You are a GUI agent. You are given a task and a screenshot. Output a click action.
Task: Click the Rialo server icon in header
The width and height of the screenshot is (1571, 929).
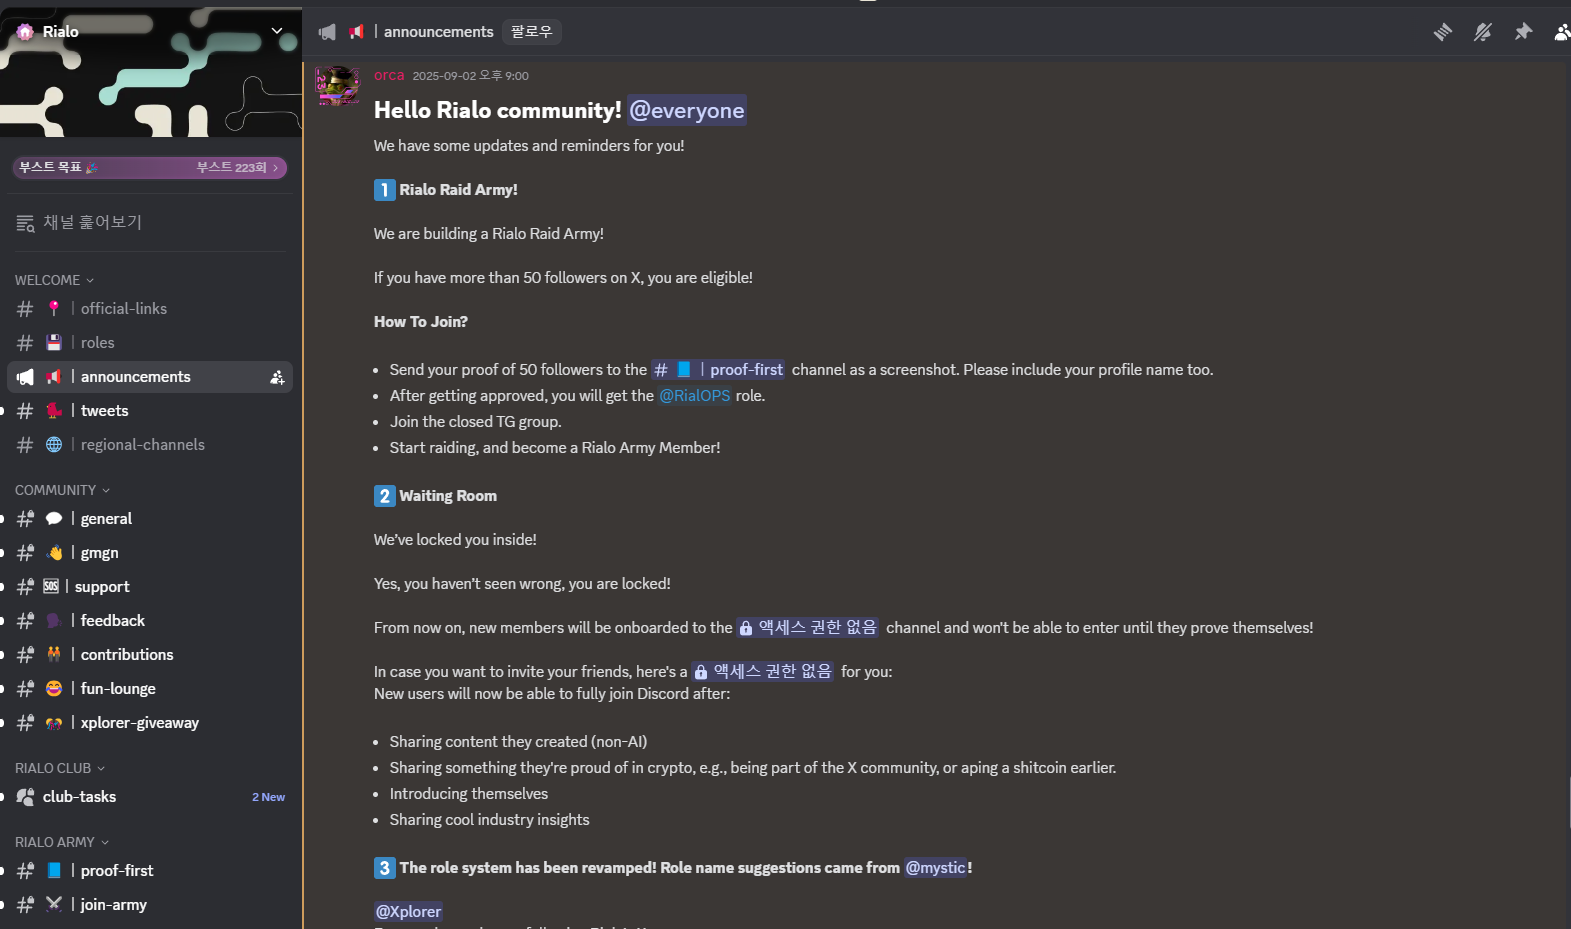[x=25, y=32]
